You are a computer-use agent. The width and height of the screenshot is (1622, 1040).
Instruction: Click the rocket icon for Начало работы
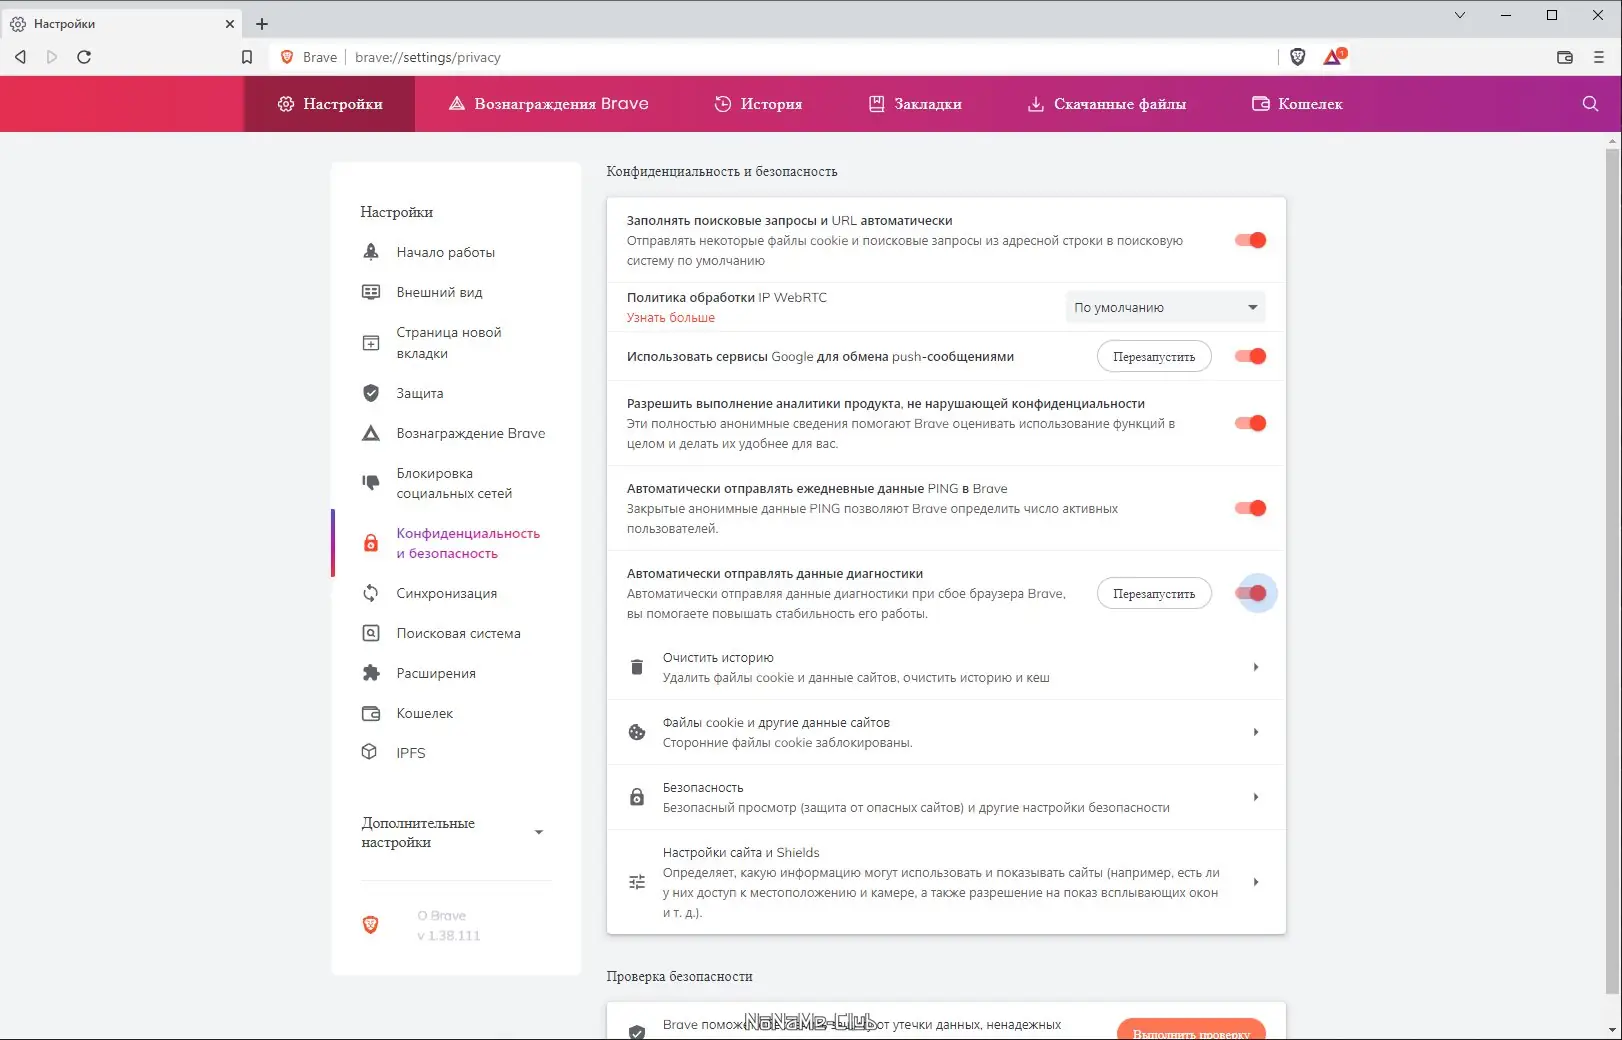371,252
